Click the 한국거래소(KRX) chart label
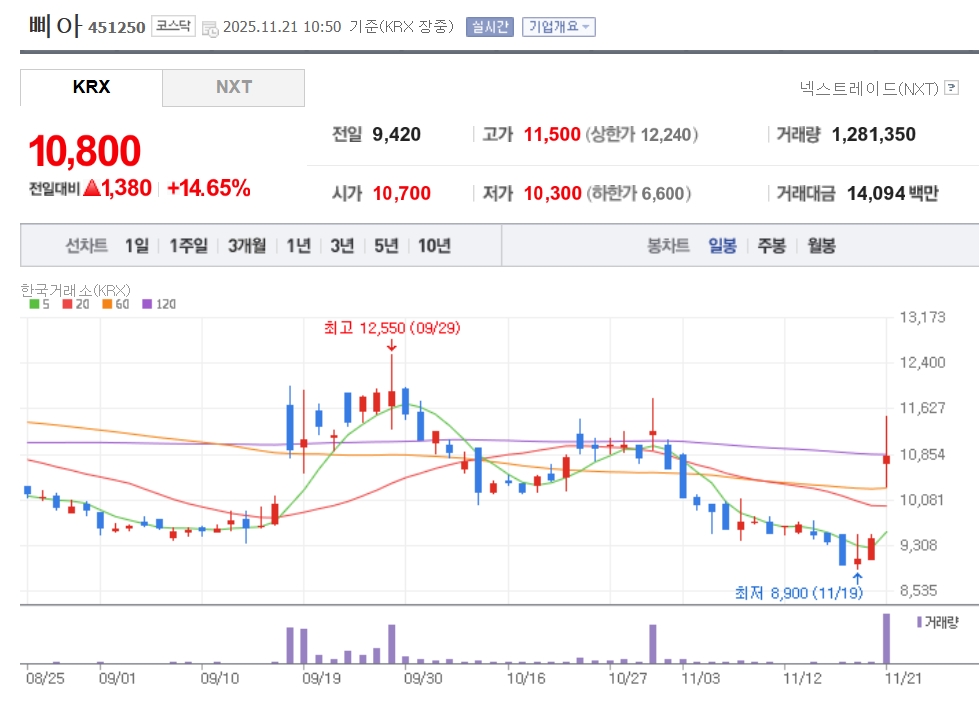The image size is (979, 707). 76,290
